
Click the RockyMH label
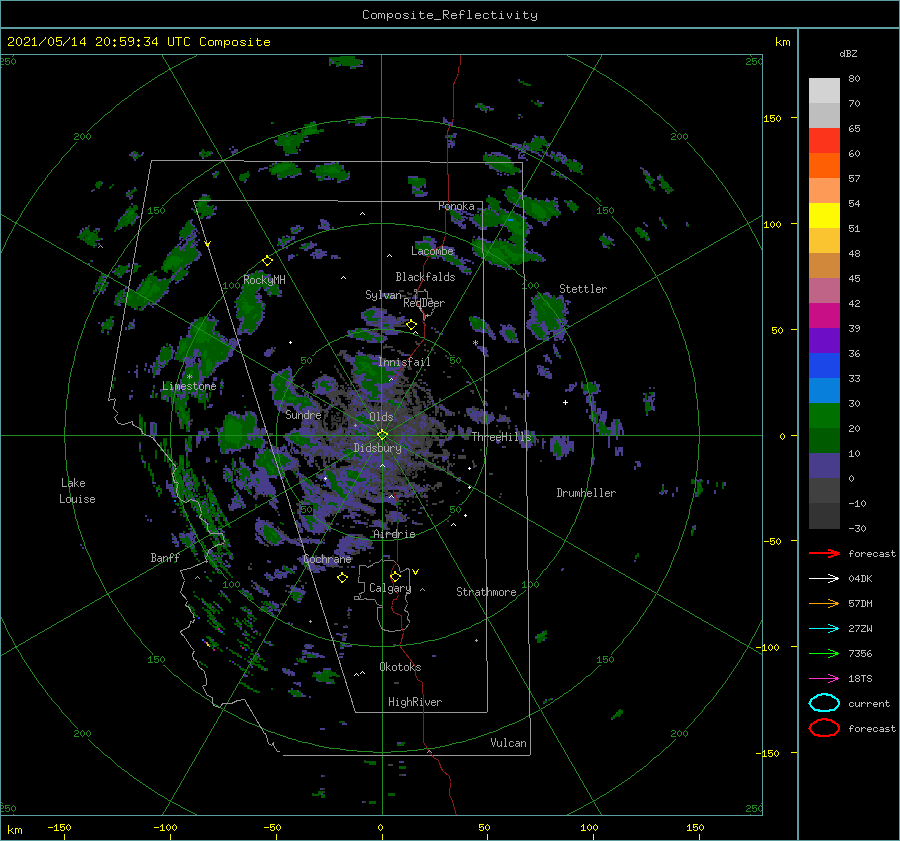point(264,280)
